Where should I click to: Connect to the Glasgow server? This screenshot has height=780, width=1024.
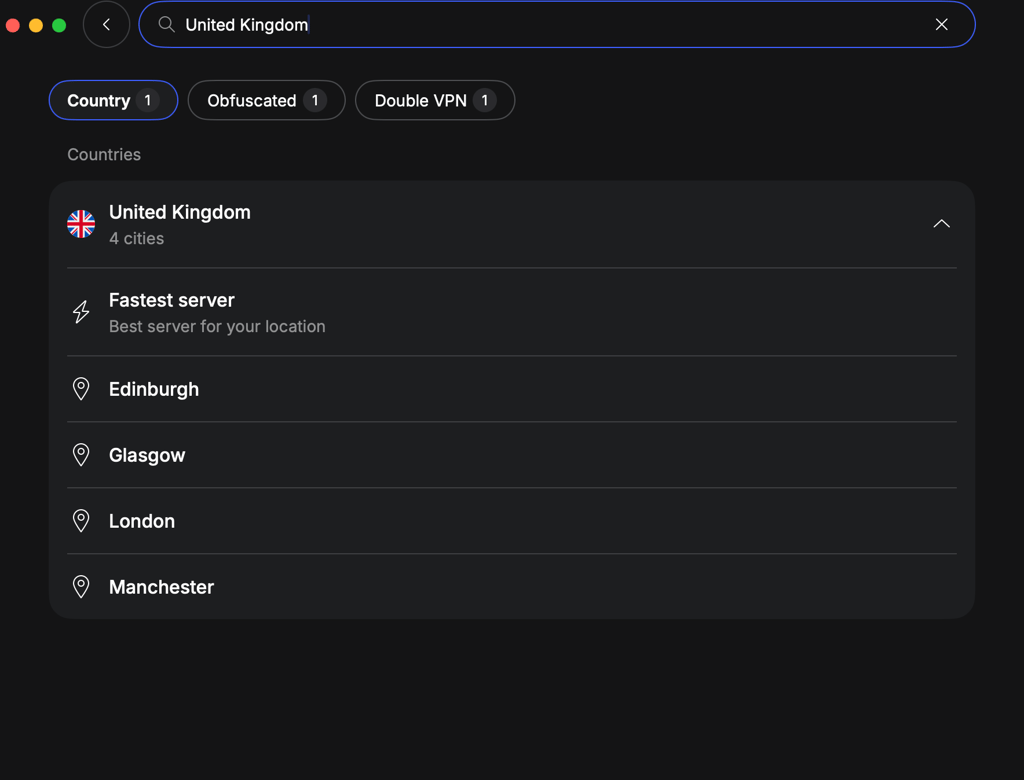point(512,455)
